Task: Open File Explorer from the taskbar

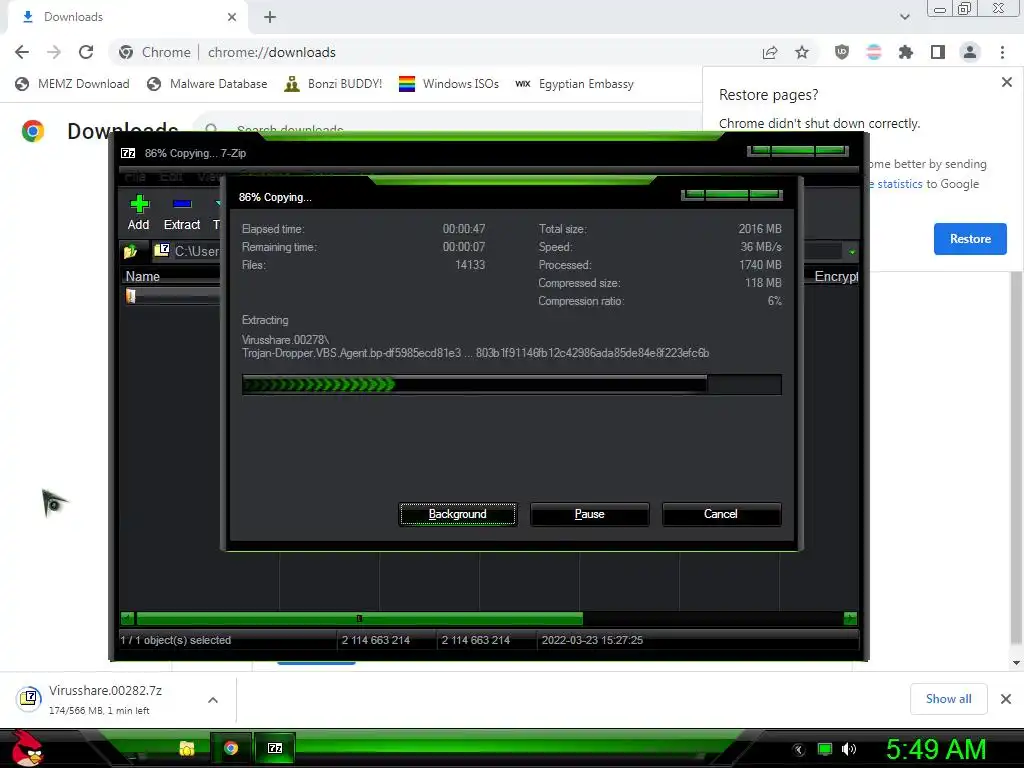Action: click(x=187, y=748)
